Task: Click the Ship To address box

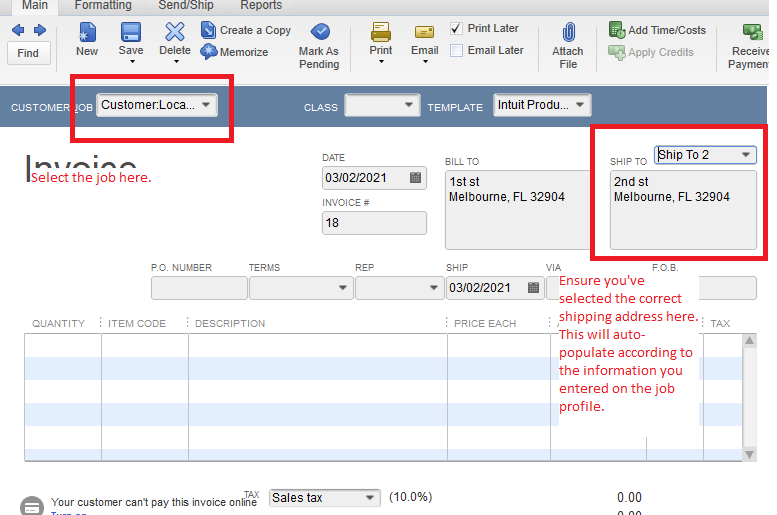Action: click(x=683, y=210)
